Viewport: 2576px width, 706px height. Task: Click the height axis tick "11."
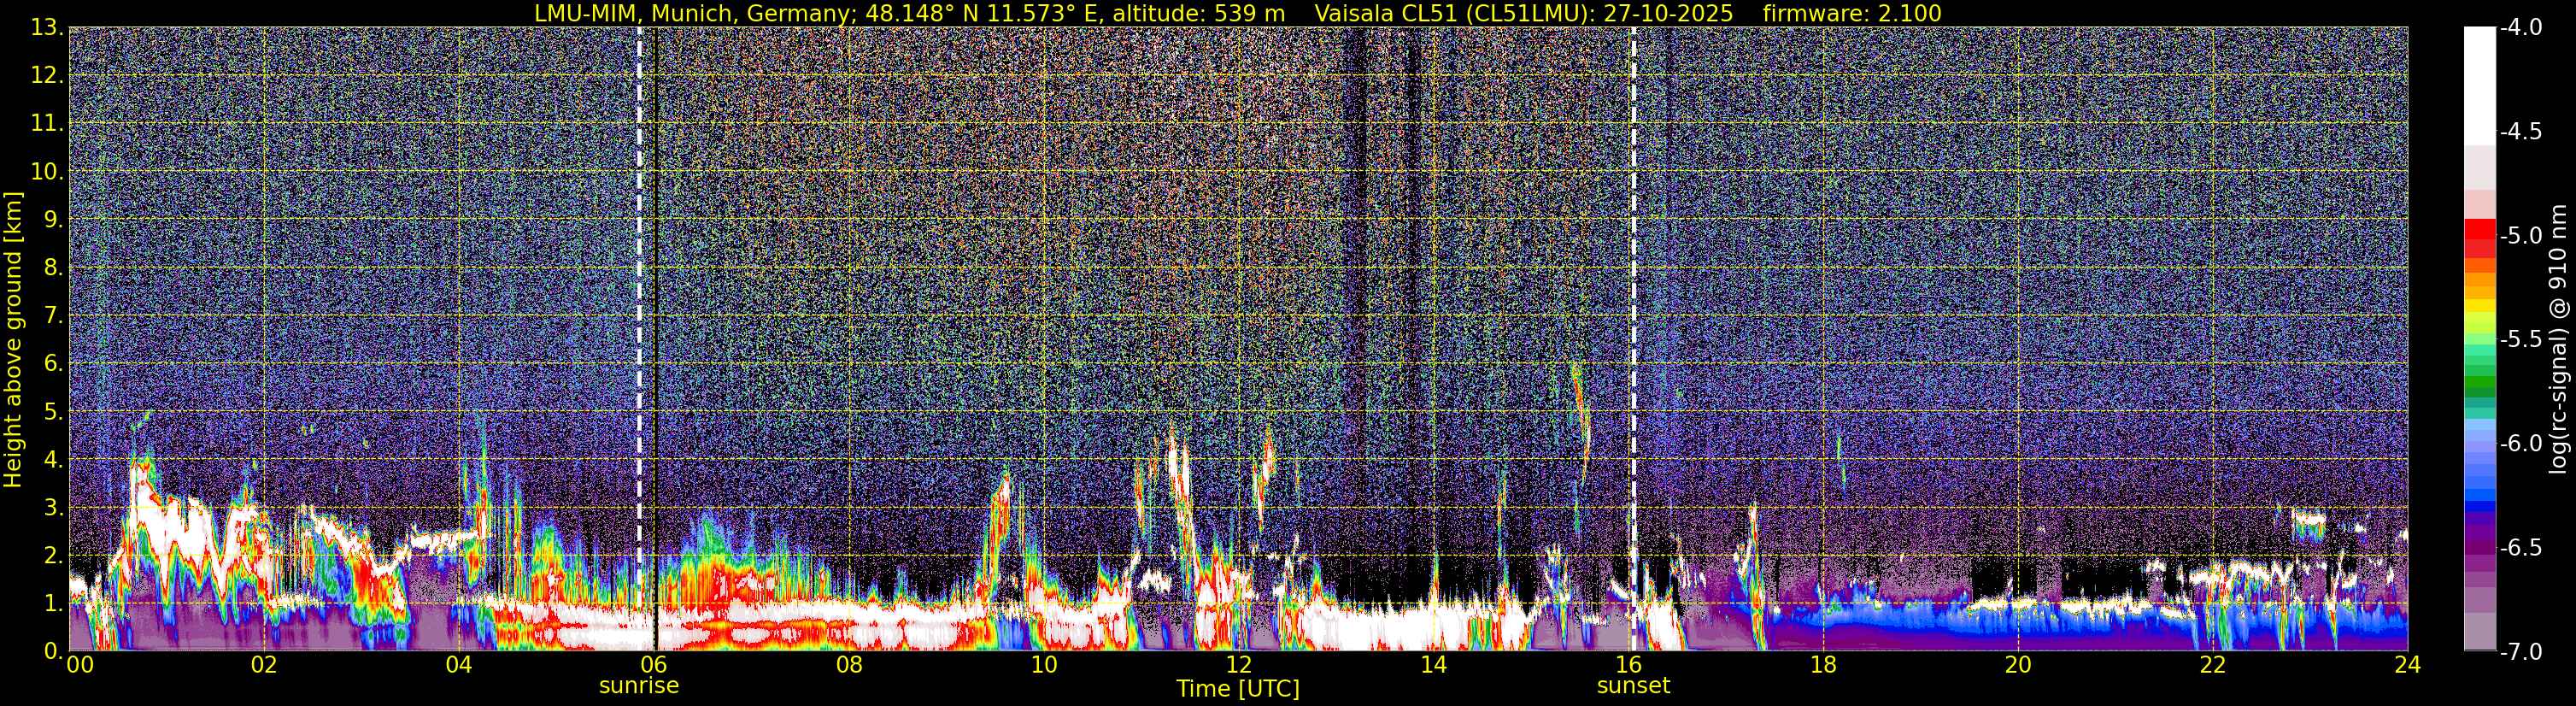pos(47,124)
